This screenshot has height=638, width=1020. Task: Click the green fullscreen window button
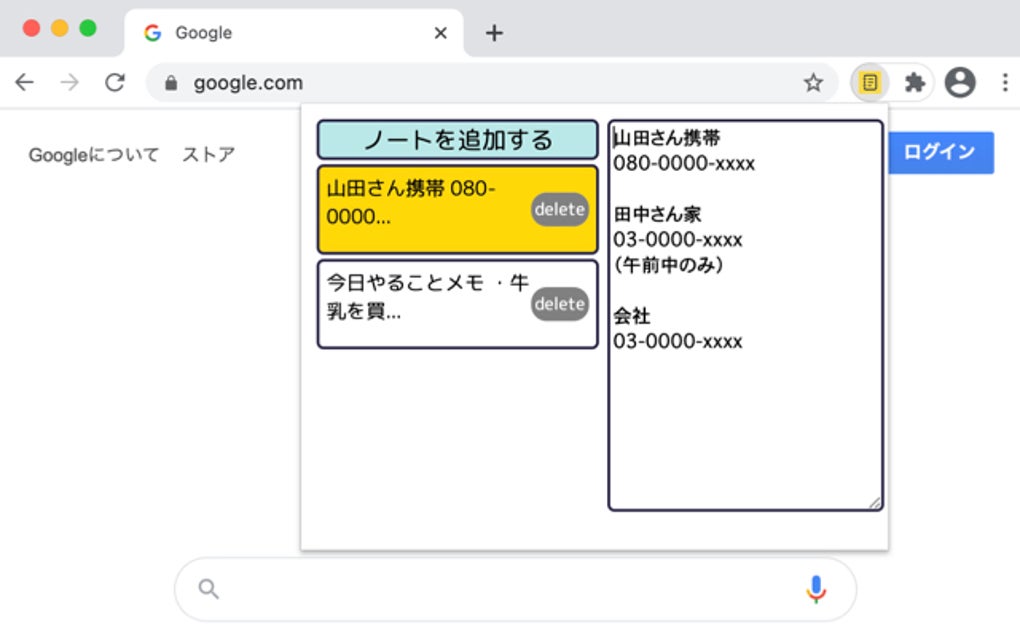click(x=88, y=28)
